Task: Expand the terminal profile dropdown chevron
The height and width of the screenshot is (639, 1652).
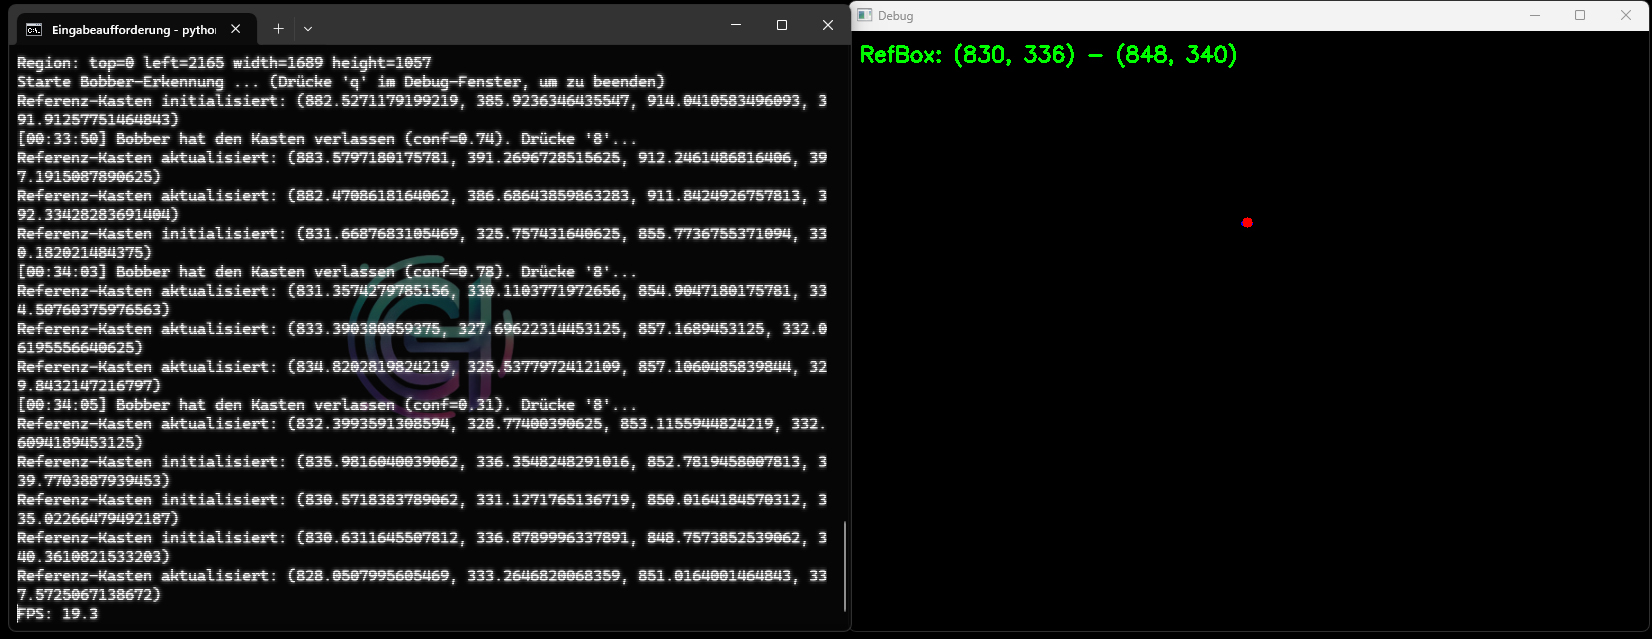Action: click(x=308, y=29)
